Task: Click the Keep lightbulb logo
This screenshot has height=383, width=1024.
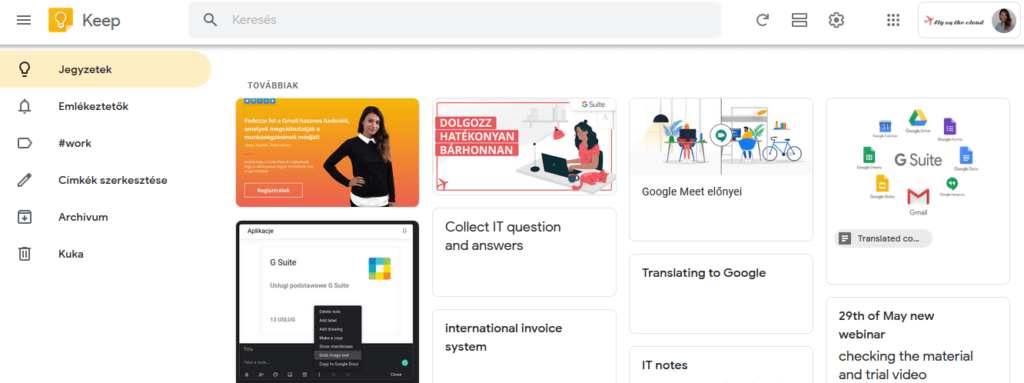Action: 61,20
